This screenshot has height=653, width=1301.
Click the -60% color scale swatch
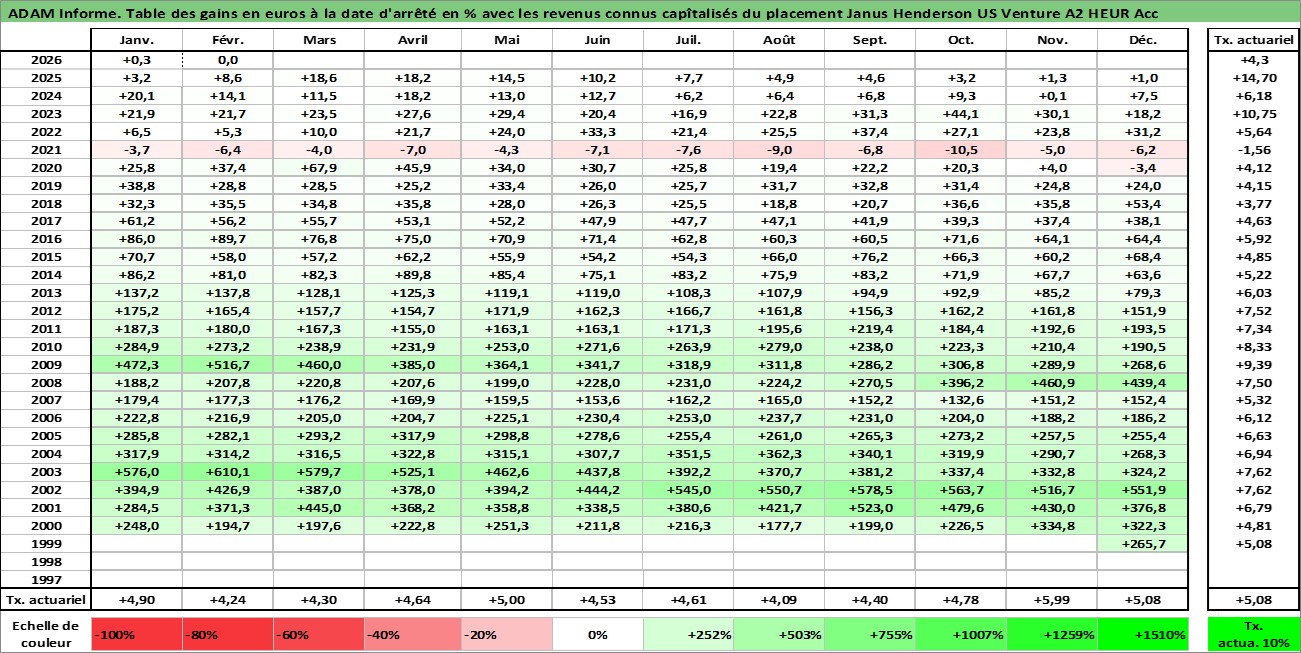pos(318,634)
